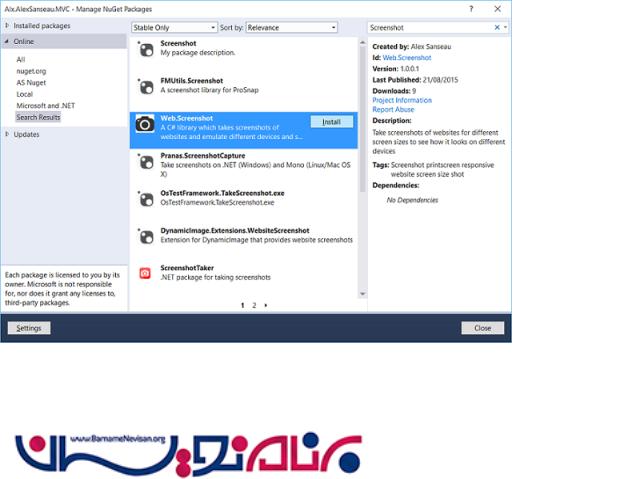Open the Project Information link
This screenshot has width=640, height=479.
coord(402,100)
